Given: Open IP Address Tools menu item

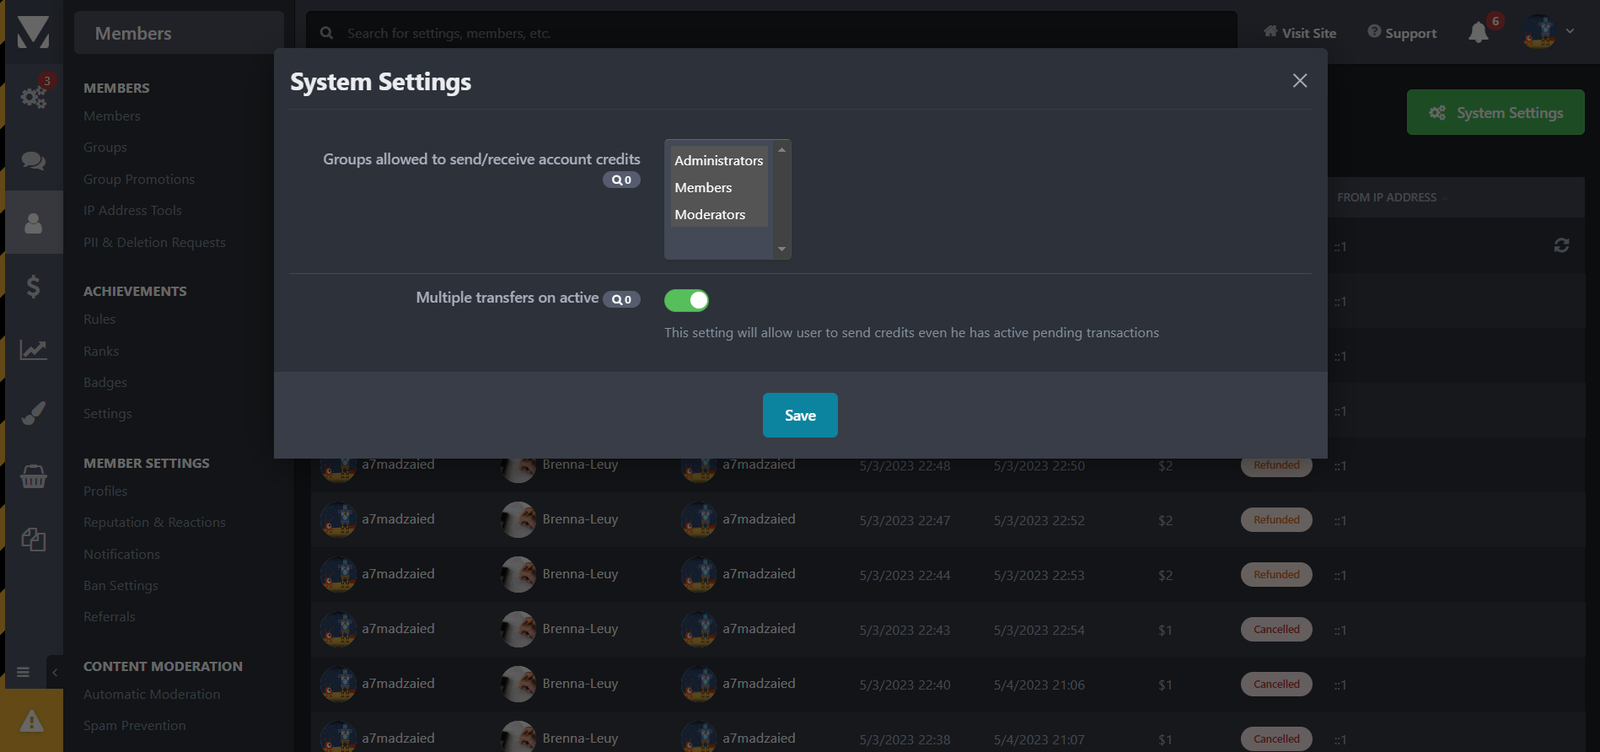Looking at the screenshot, I should point(133,210).
